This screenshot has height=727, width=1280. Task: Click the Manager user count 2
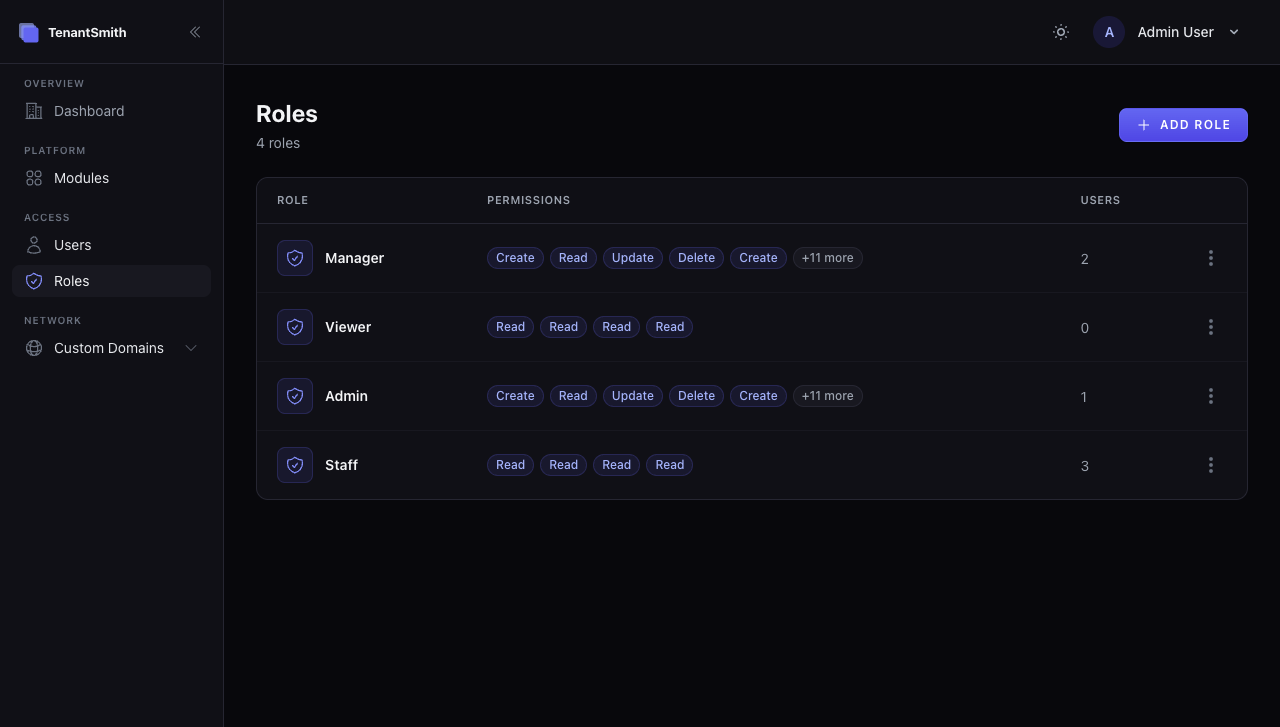point(1085,259)
